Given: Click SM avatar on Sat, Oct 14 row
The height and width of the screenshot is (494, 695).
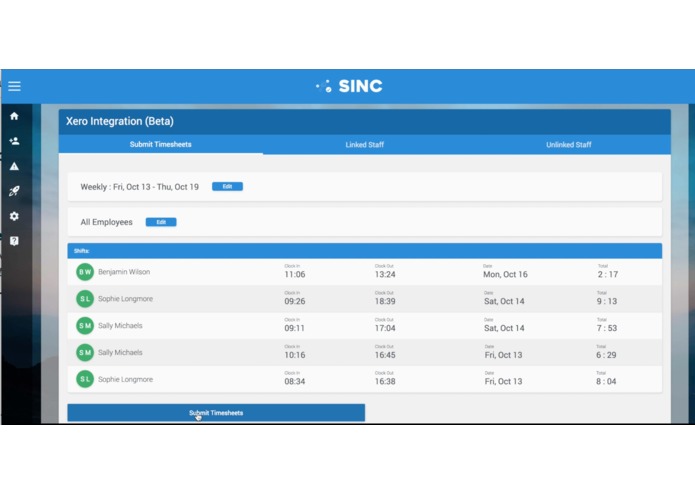Looking at the screenshot, I should click(85, 326).
